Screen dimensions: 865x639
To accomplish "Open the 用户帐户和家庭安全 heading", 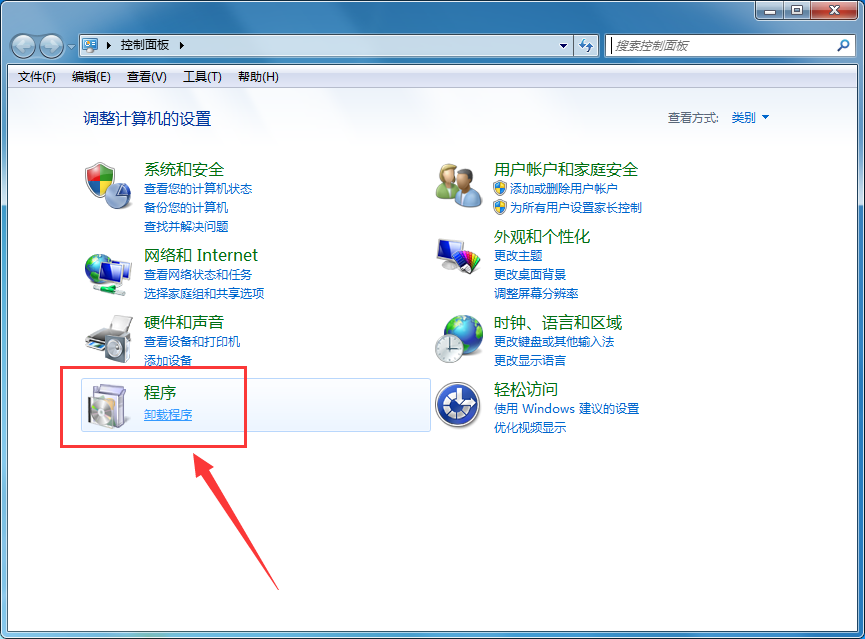I will pyautogui.click(x=565, y=169).
